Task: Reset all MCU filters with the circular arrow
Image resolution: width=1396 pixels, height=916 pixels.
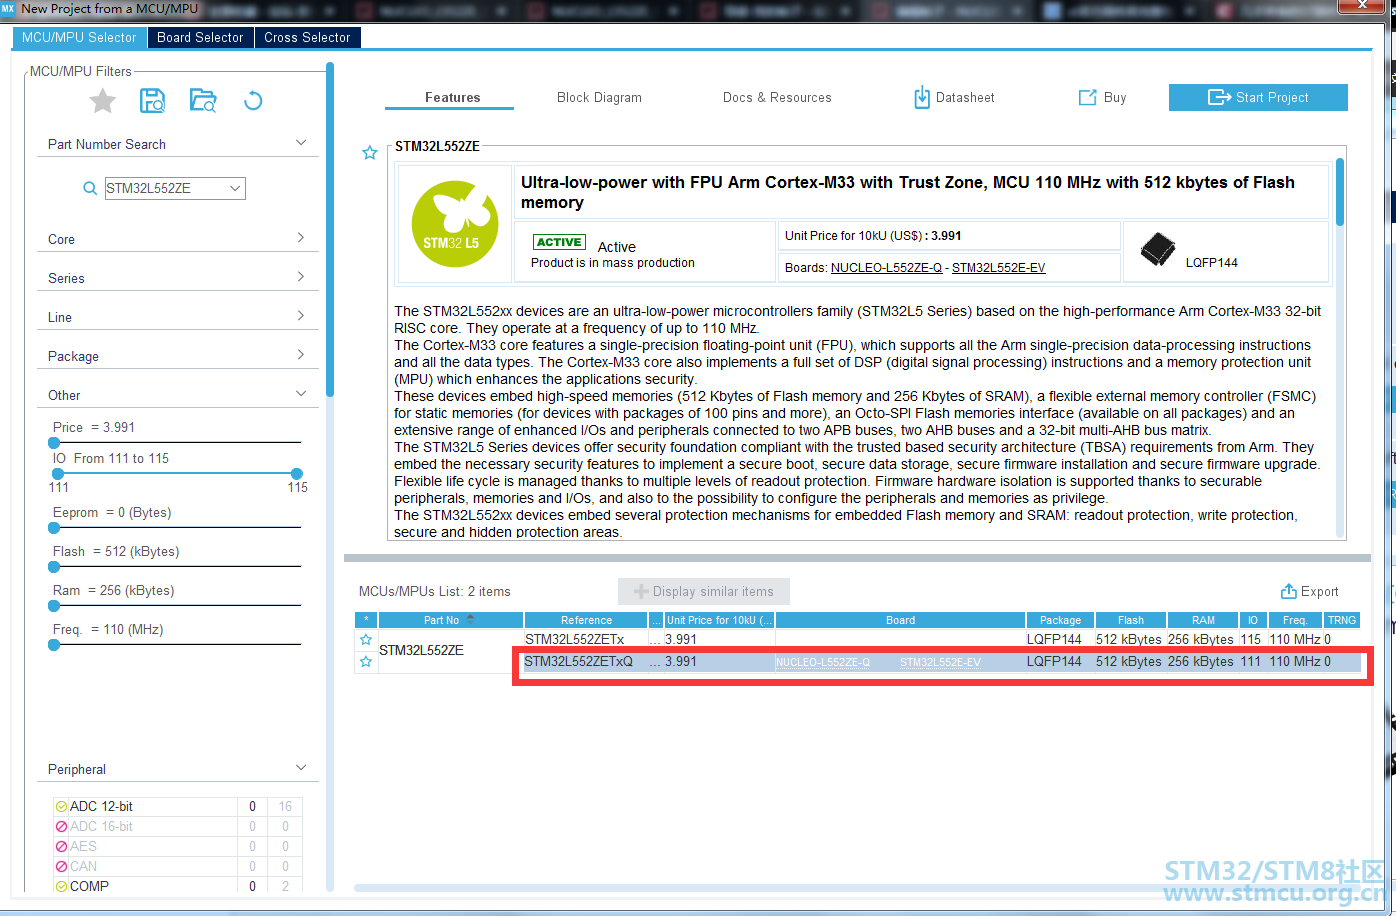Action: [x=253, y=100]
